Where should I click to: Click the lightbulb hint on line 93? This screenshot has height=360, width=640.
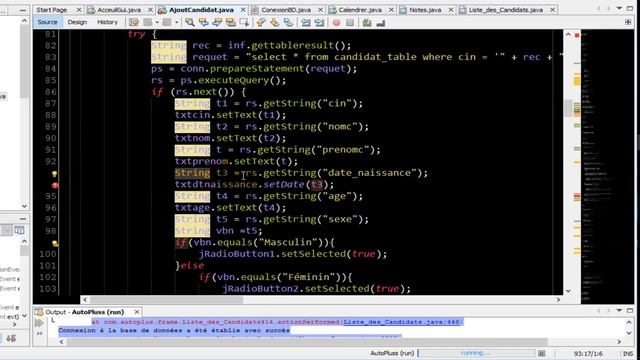[54, 174]
